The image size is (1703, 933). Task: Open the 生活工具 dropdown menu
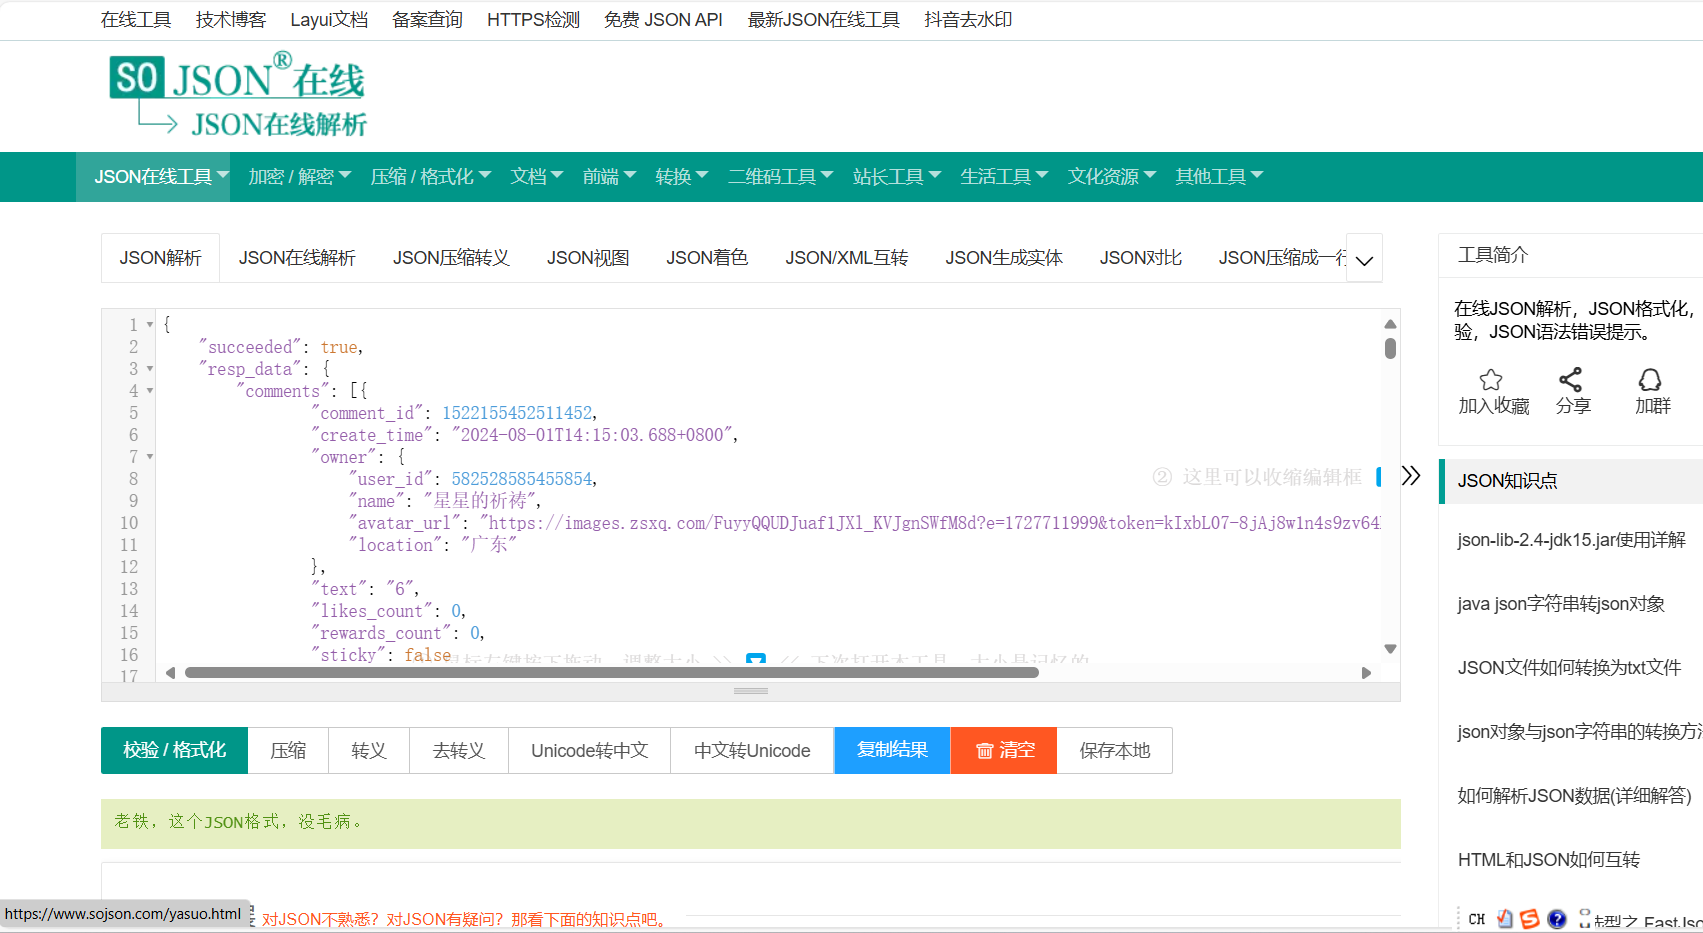1004,177
